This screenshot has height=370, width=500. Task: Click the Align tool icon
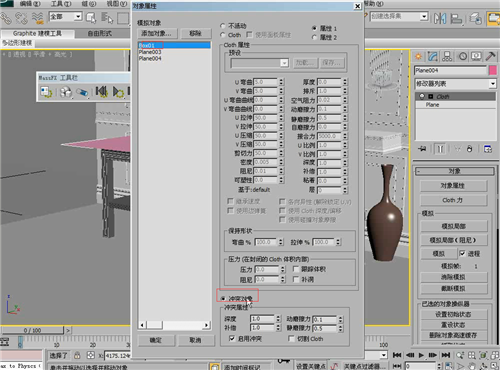coord(456,18)
